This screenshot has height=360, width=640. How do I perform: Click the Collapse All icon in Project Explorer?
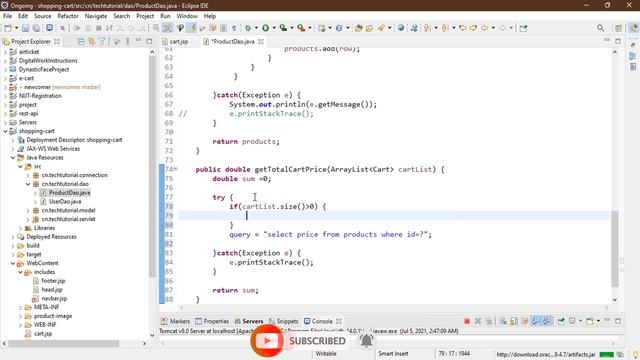(81, 42)
